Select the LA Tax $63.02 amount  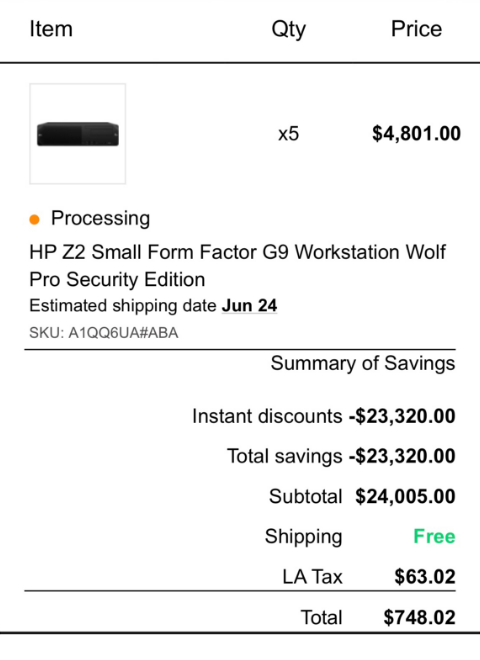[425, 577]
